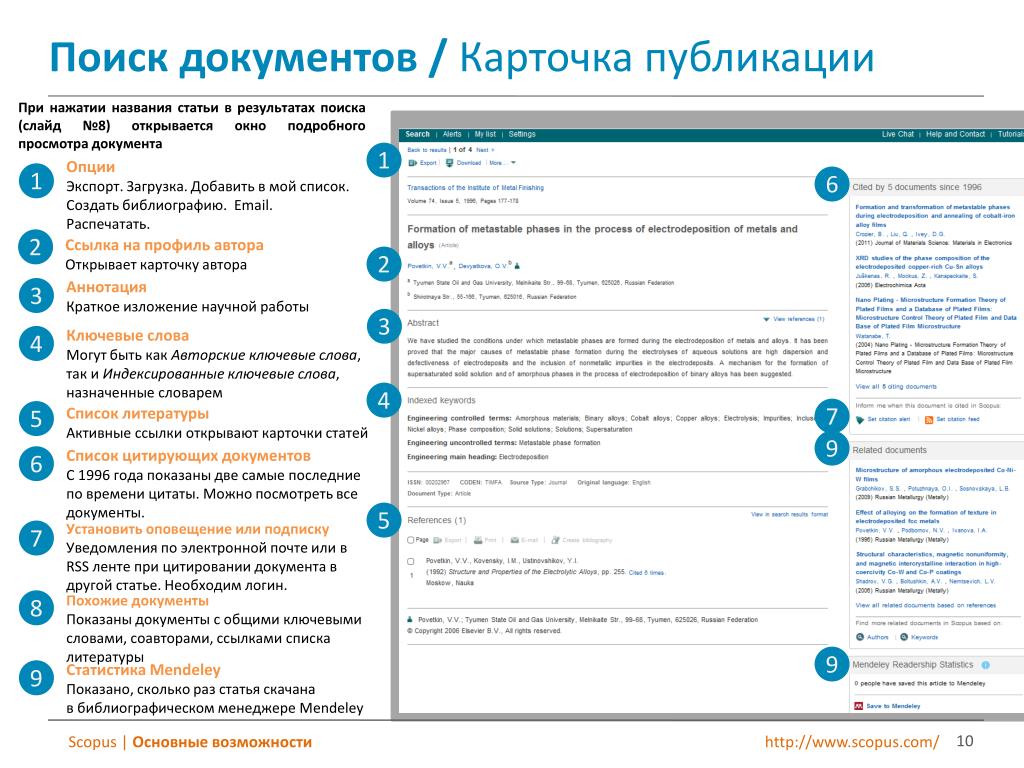
Task: Click the references Print icon
Action: 478,540
